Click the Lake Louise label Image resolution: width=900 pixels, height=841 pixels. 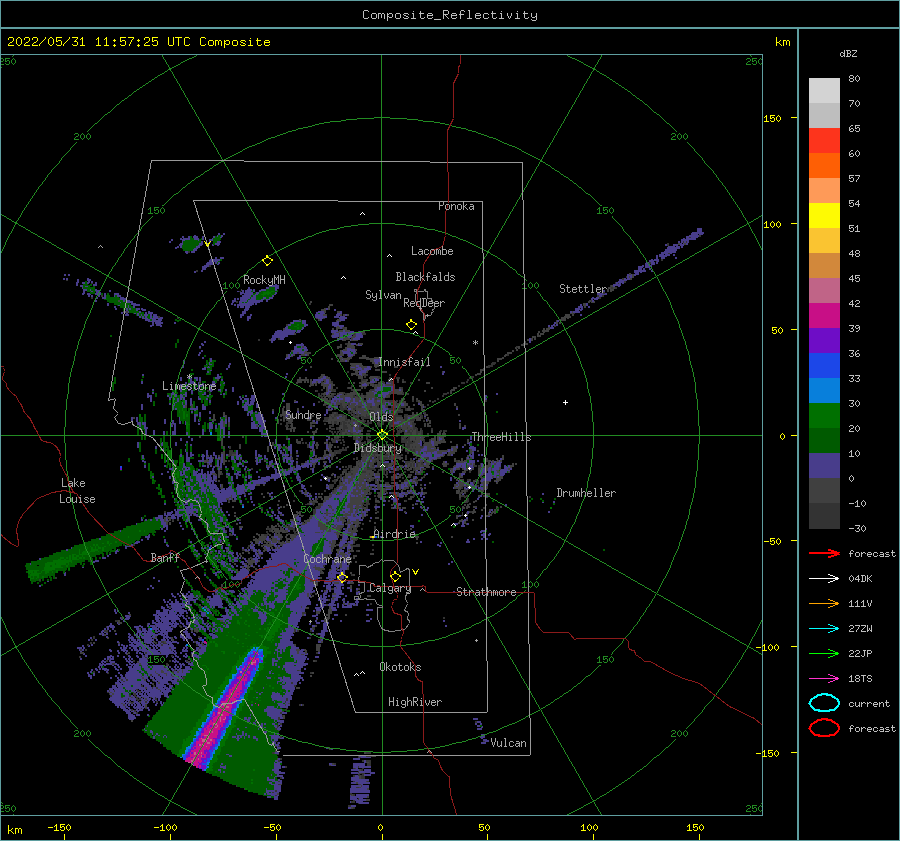click(77, 491)
